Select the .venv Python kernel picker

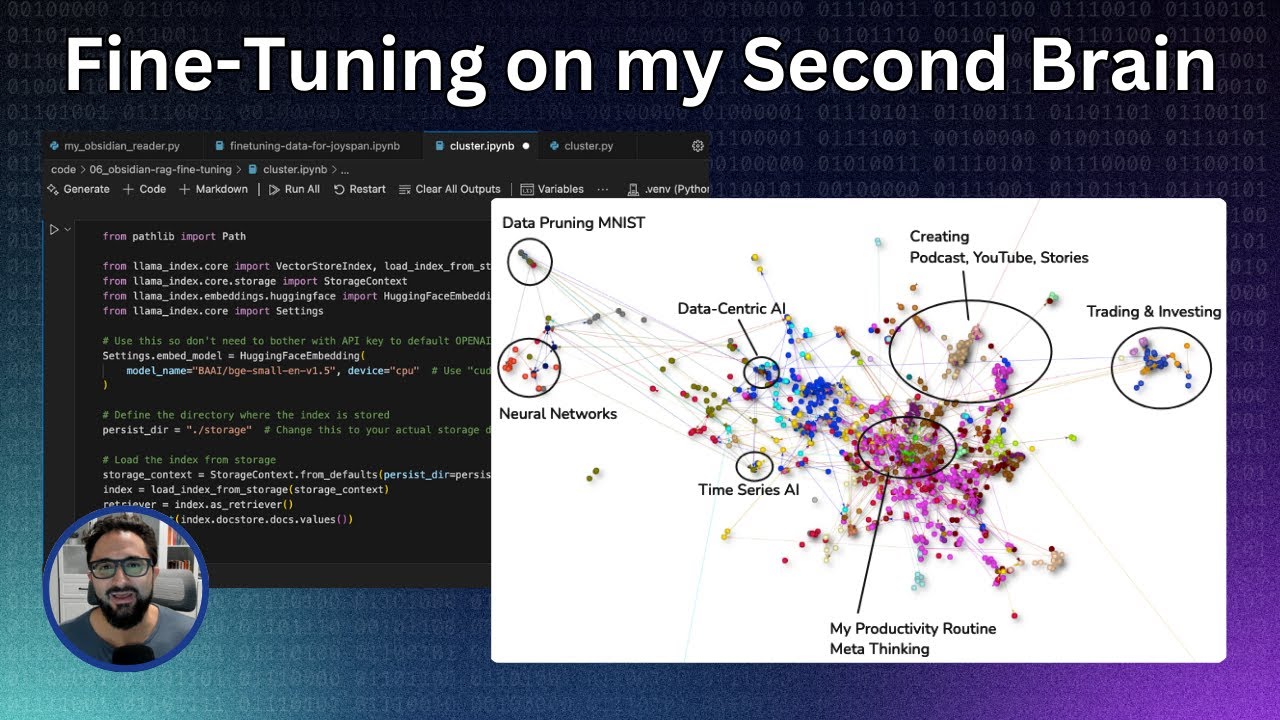pyautogui.click(x=668, y=189)
